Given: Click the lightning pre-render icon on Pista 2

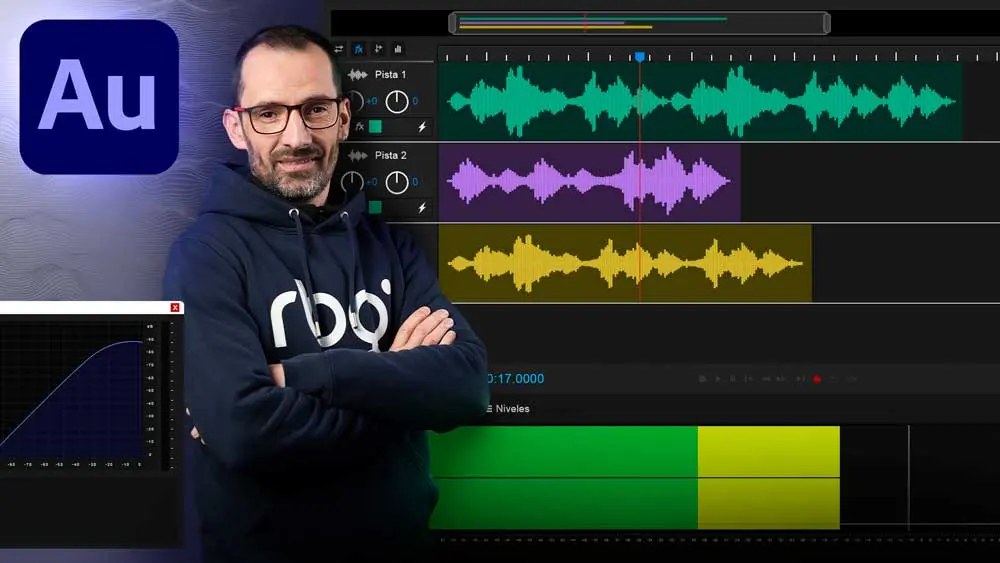Looking at the screenshot, I should point(422,208).
